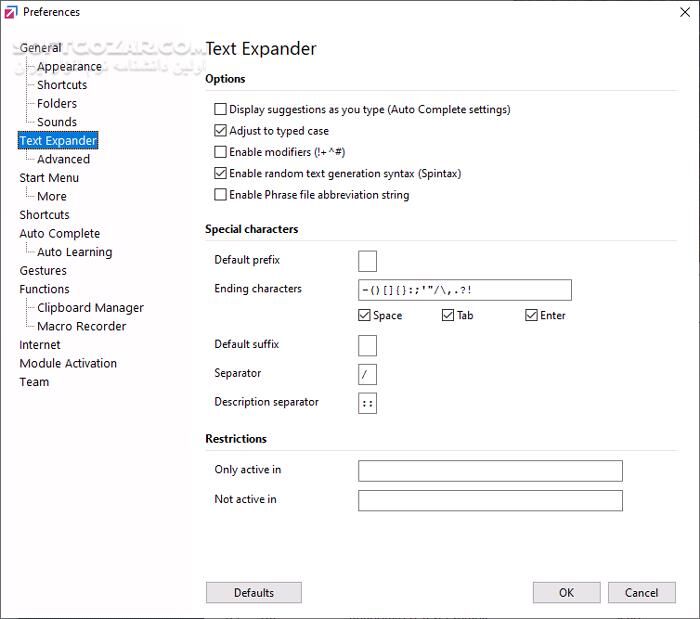The height and width of the screenshot is (619, 700).
Task: Select Module Activation in the tree
Action: (68, 363)
